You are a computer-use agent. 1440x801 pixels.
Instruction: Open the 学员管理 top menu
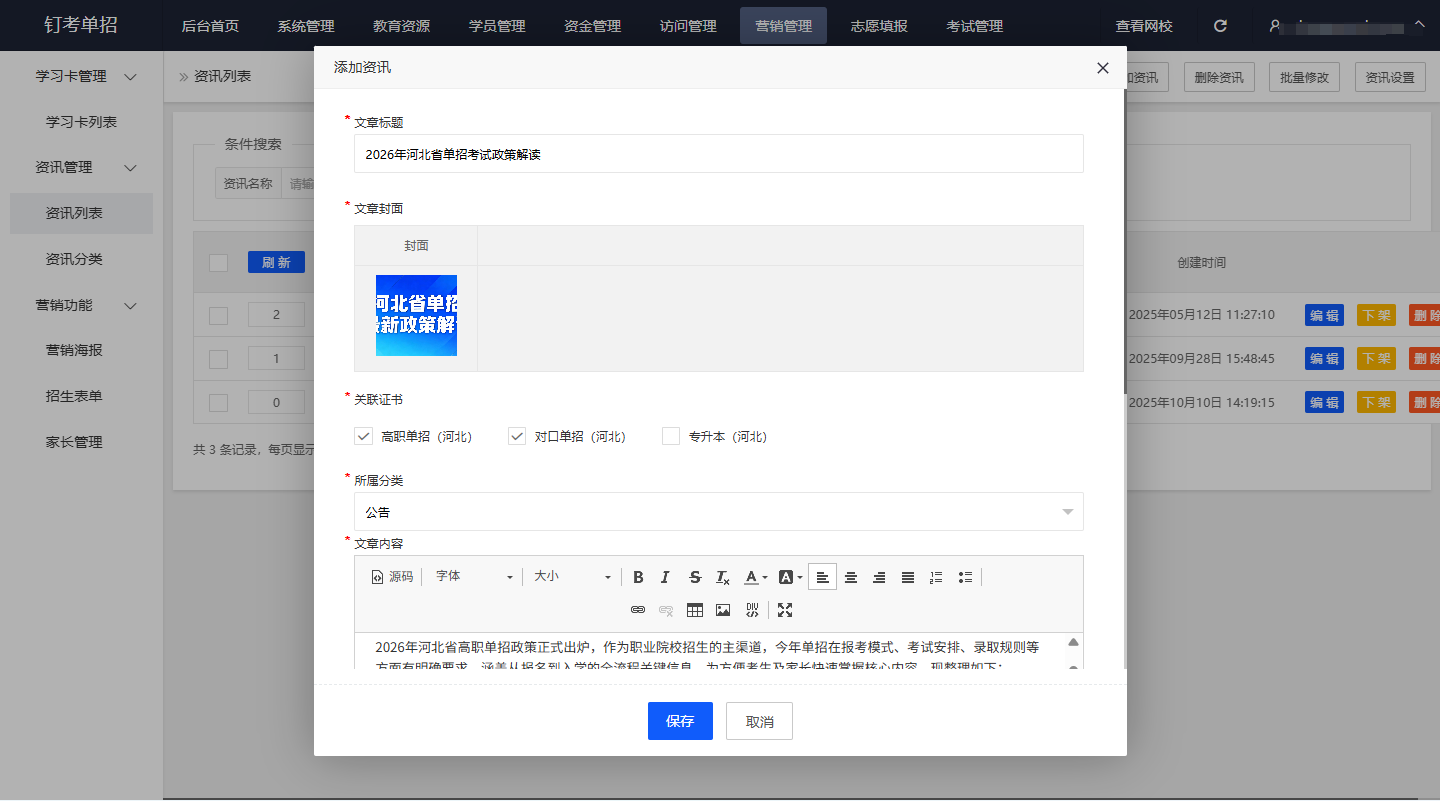tap(497, 26)
